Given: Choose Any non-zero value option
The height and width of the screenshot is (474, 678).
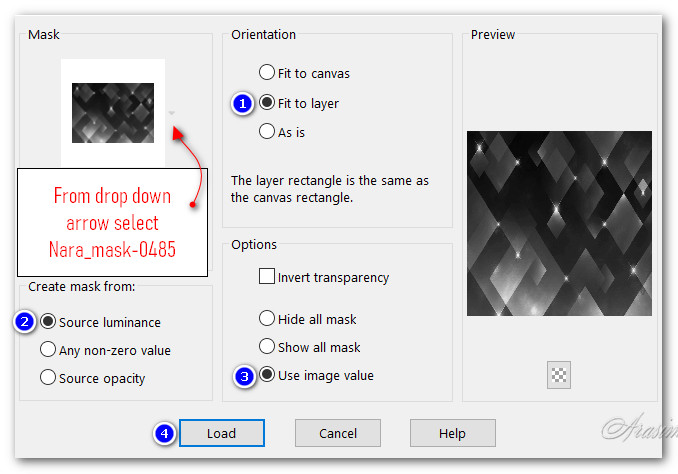Looking at the screenshot, I should (47, 350).
